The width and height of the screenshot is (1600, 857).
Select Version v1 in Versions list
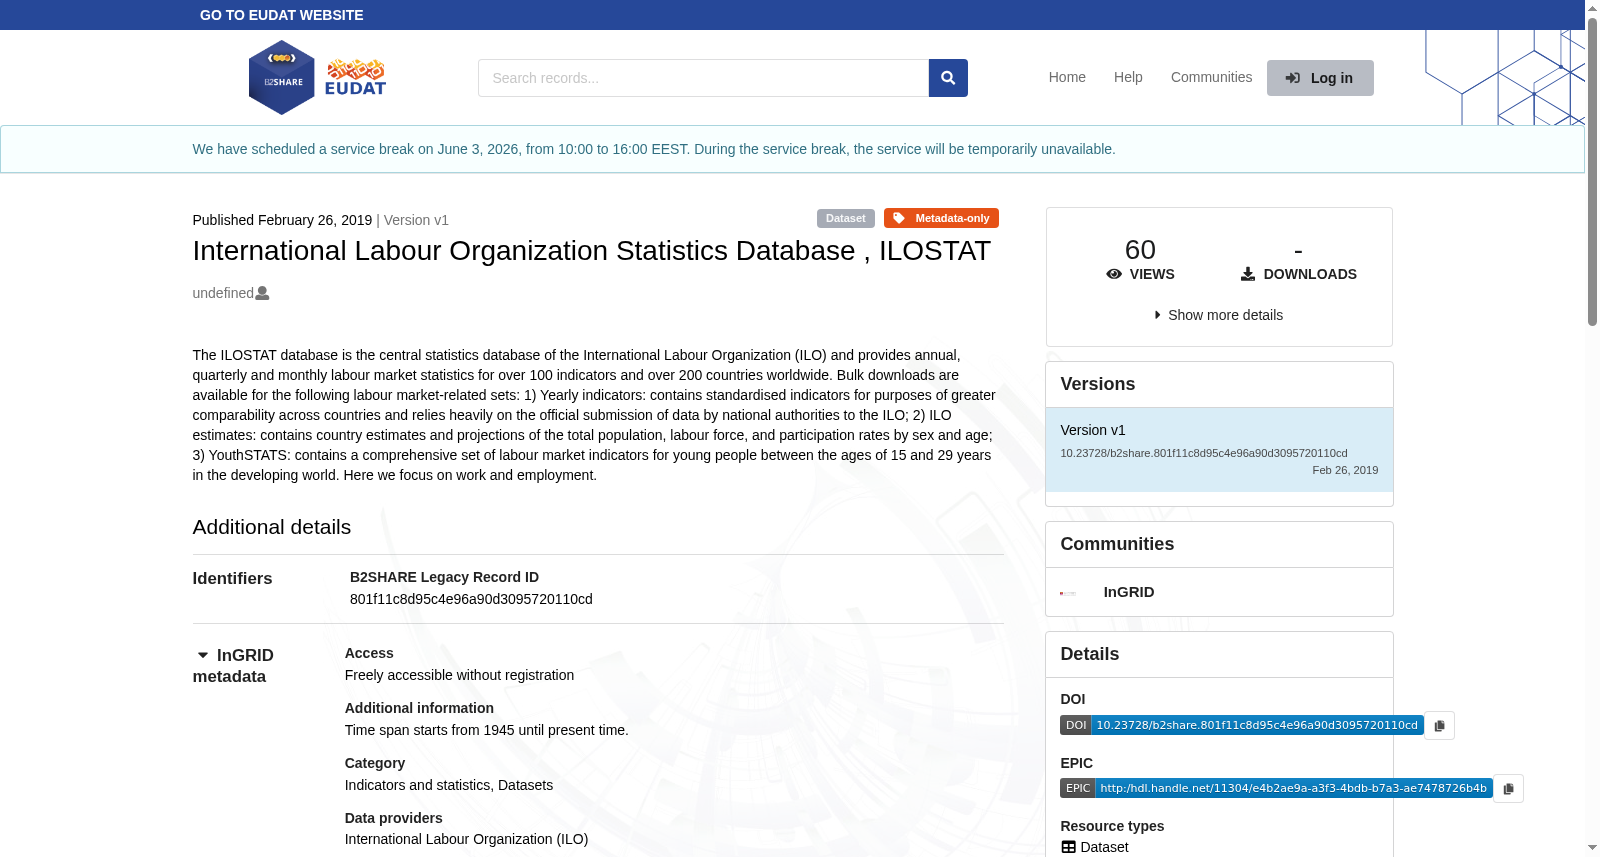coord(1219,449)
